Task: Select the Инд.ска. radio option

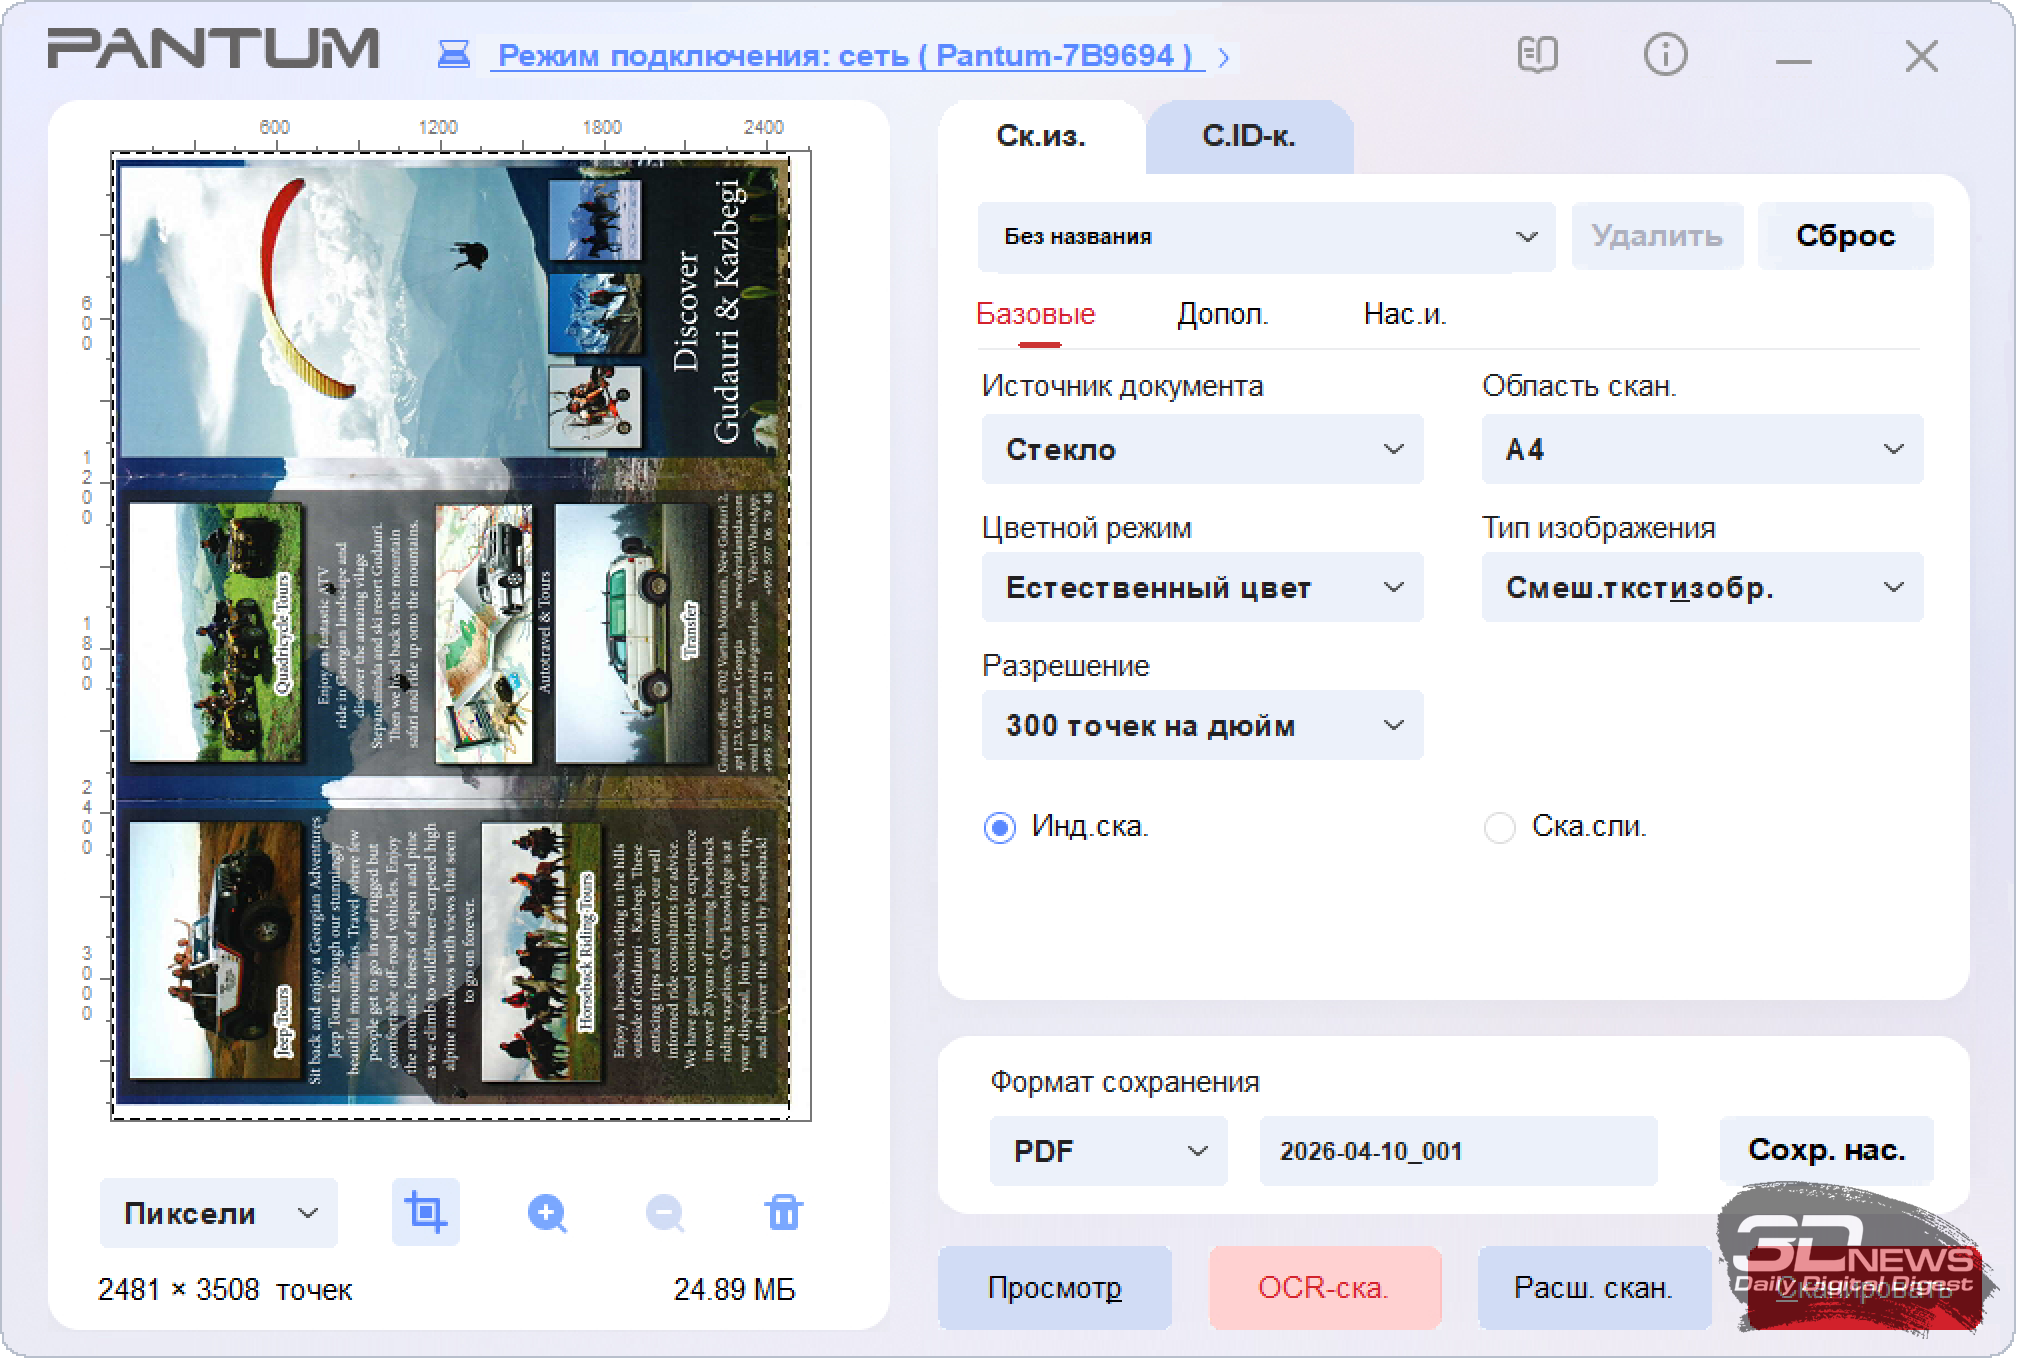Action: [x=999, y=828]
